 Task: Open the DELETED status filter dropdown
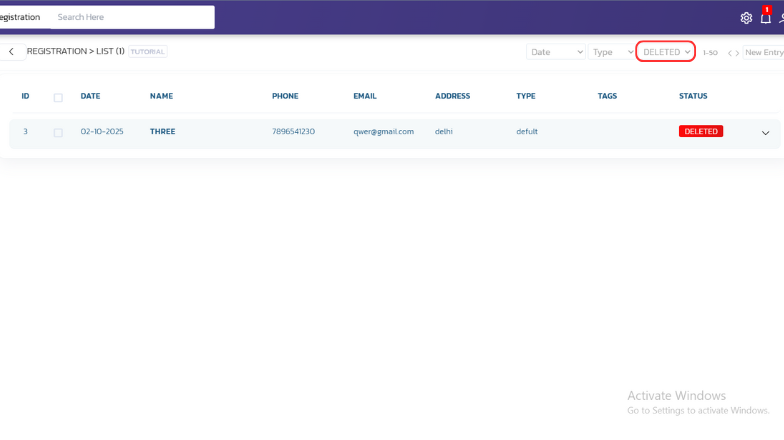666,52
